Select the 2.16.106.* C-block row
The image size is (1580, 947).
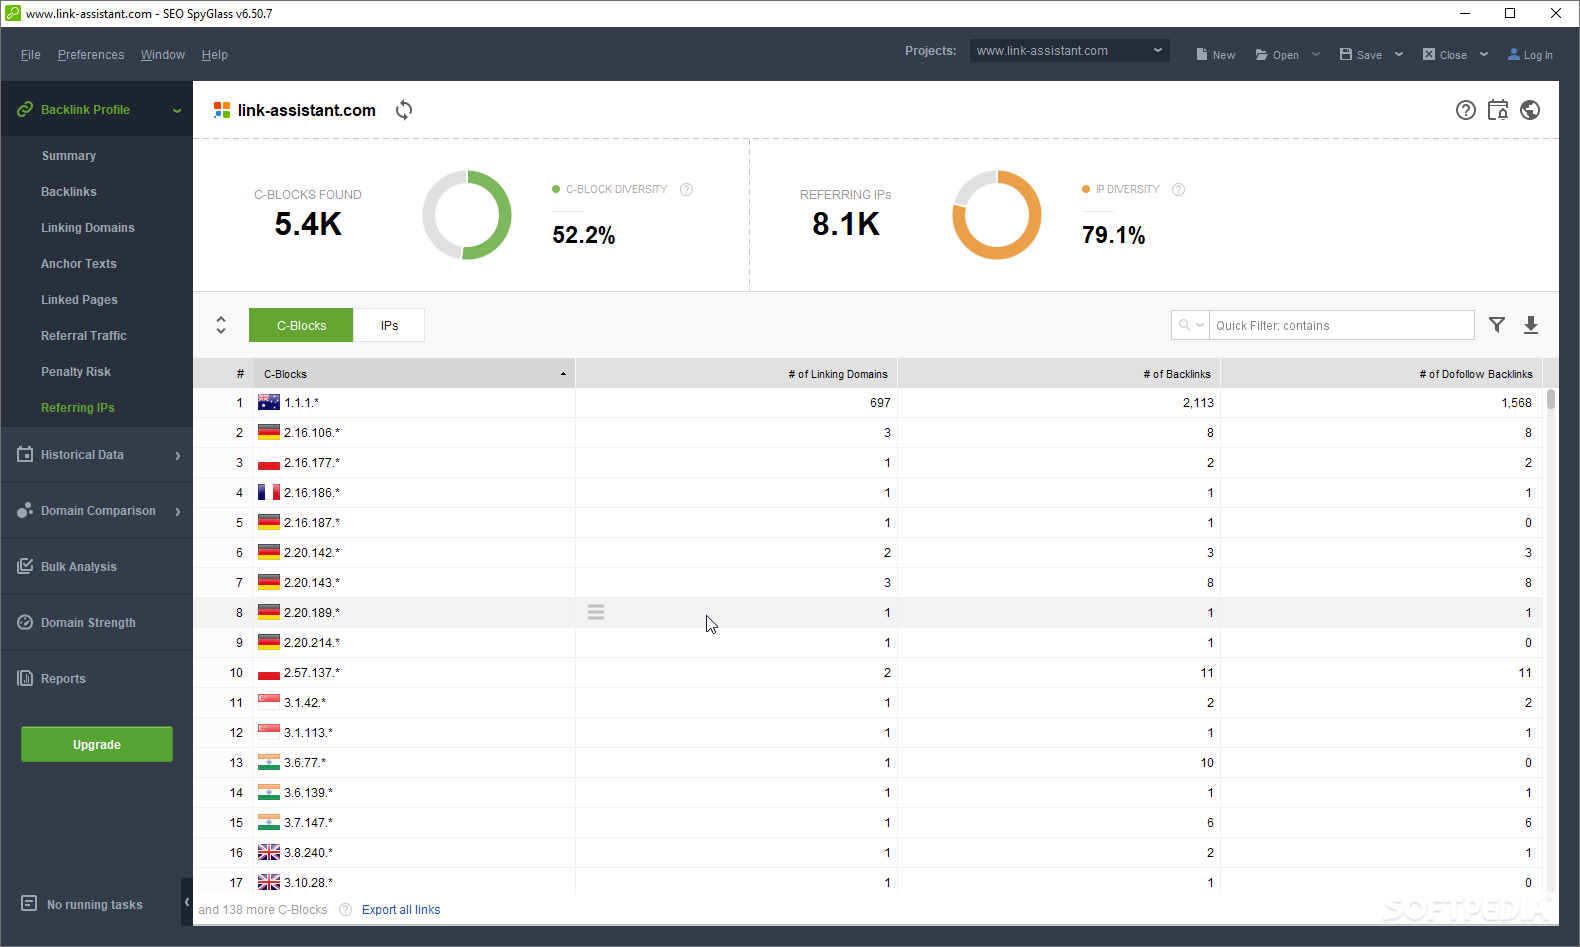[867, 433]
